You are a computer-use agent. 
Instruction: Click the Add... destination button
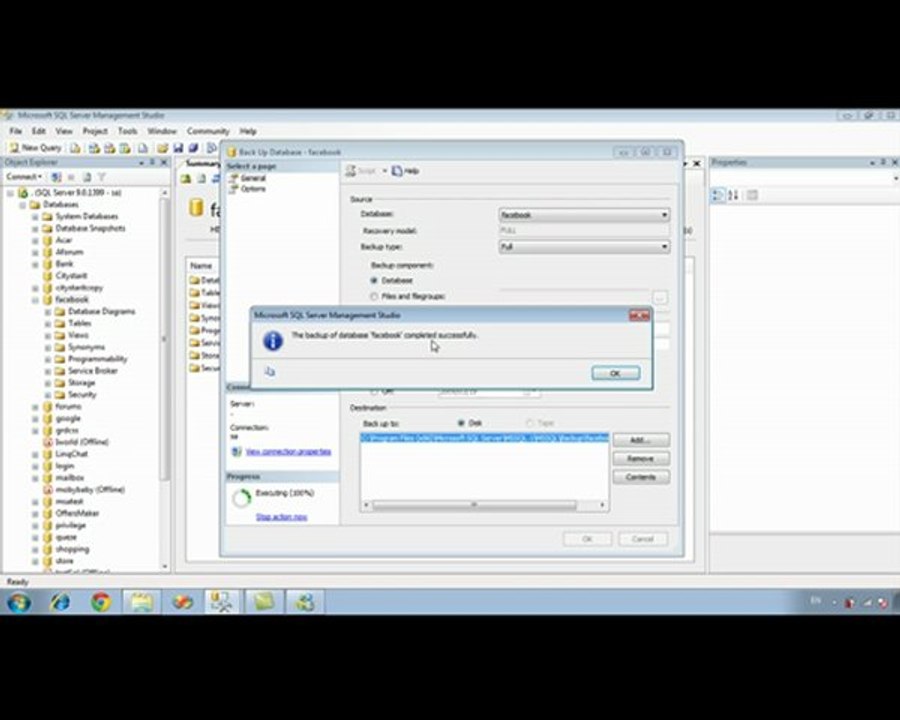pyautogui.click(x=641, y=440)
